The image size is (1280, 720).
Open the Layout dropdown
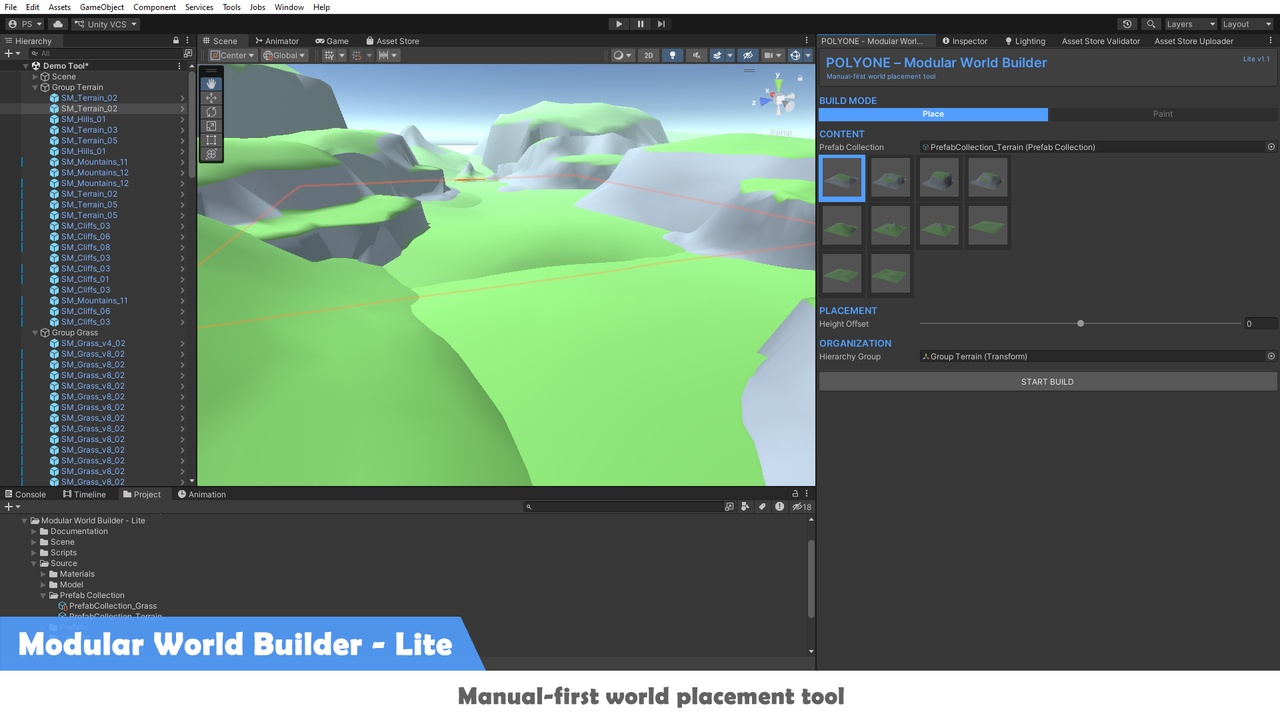[1246, 24]
